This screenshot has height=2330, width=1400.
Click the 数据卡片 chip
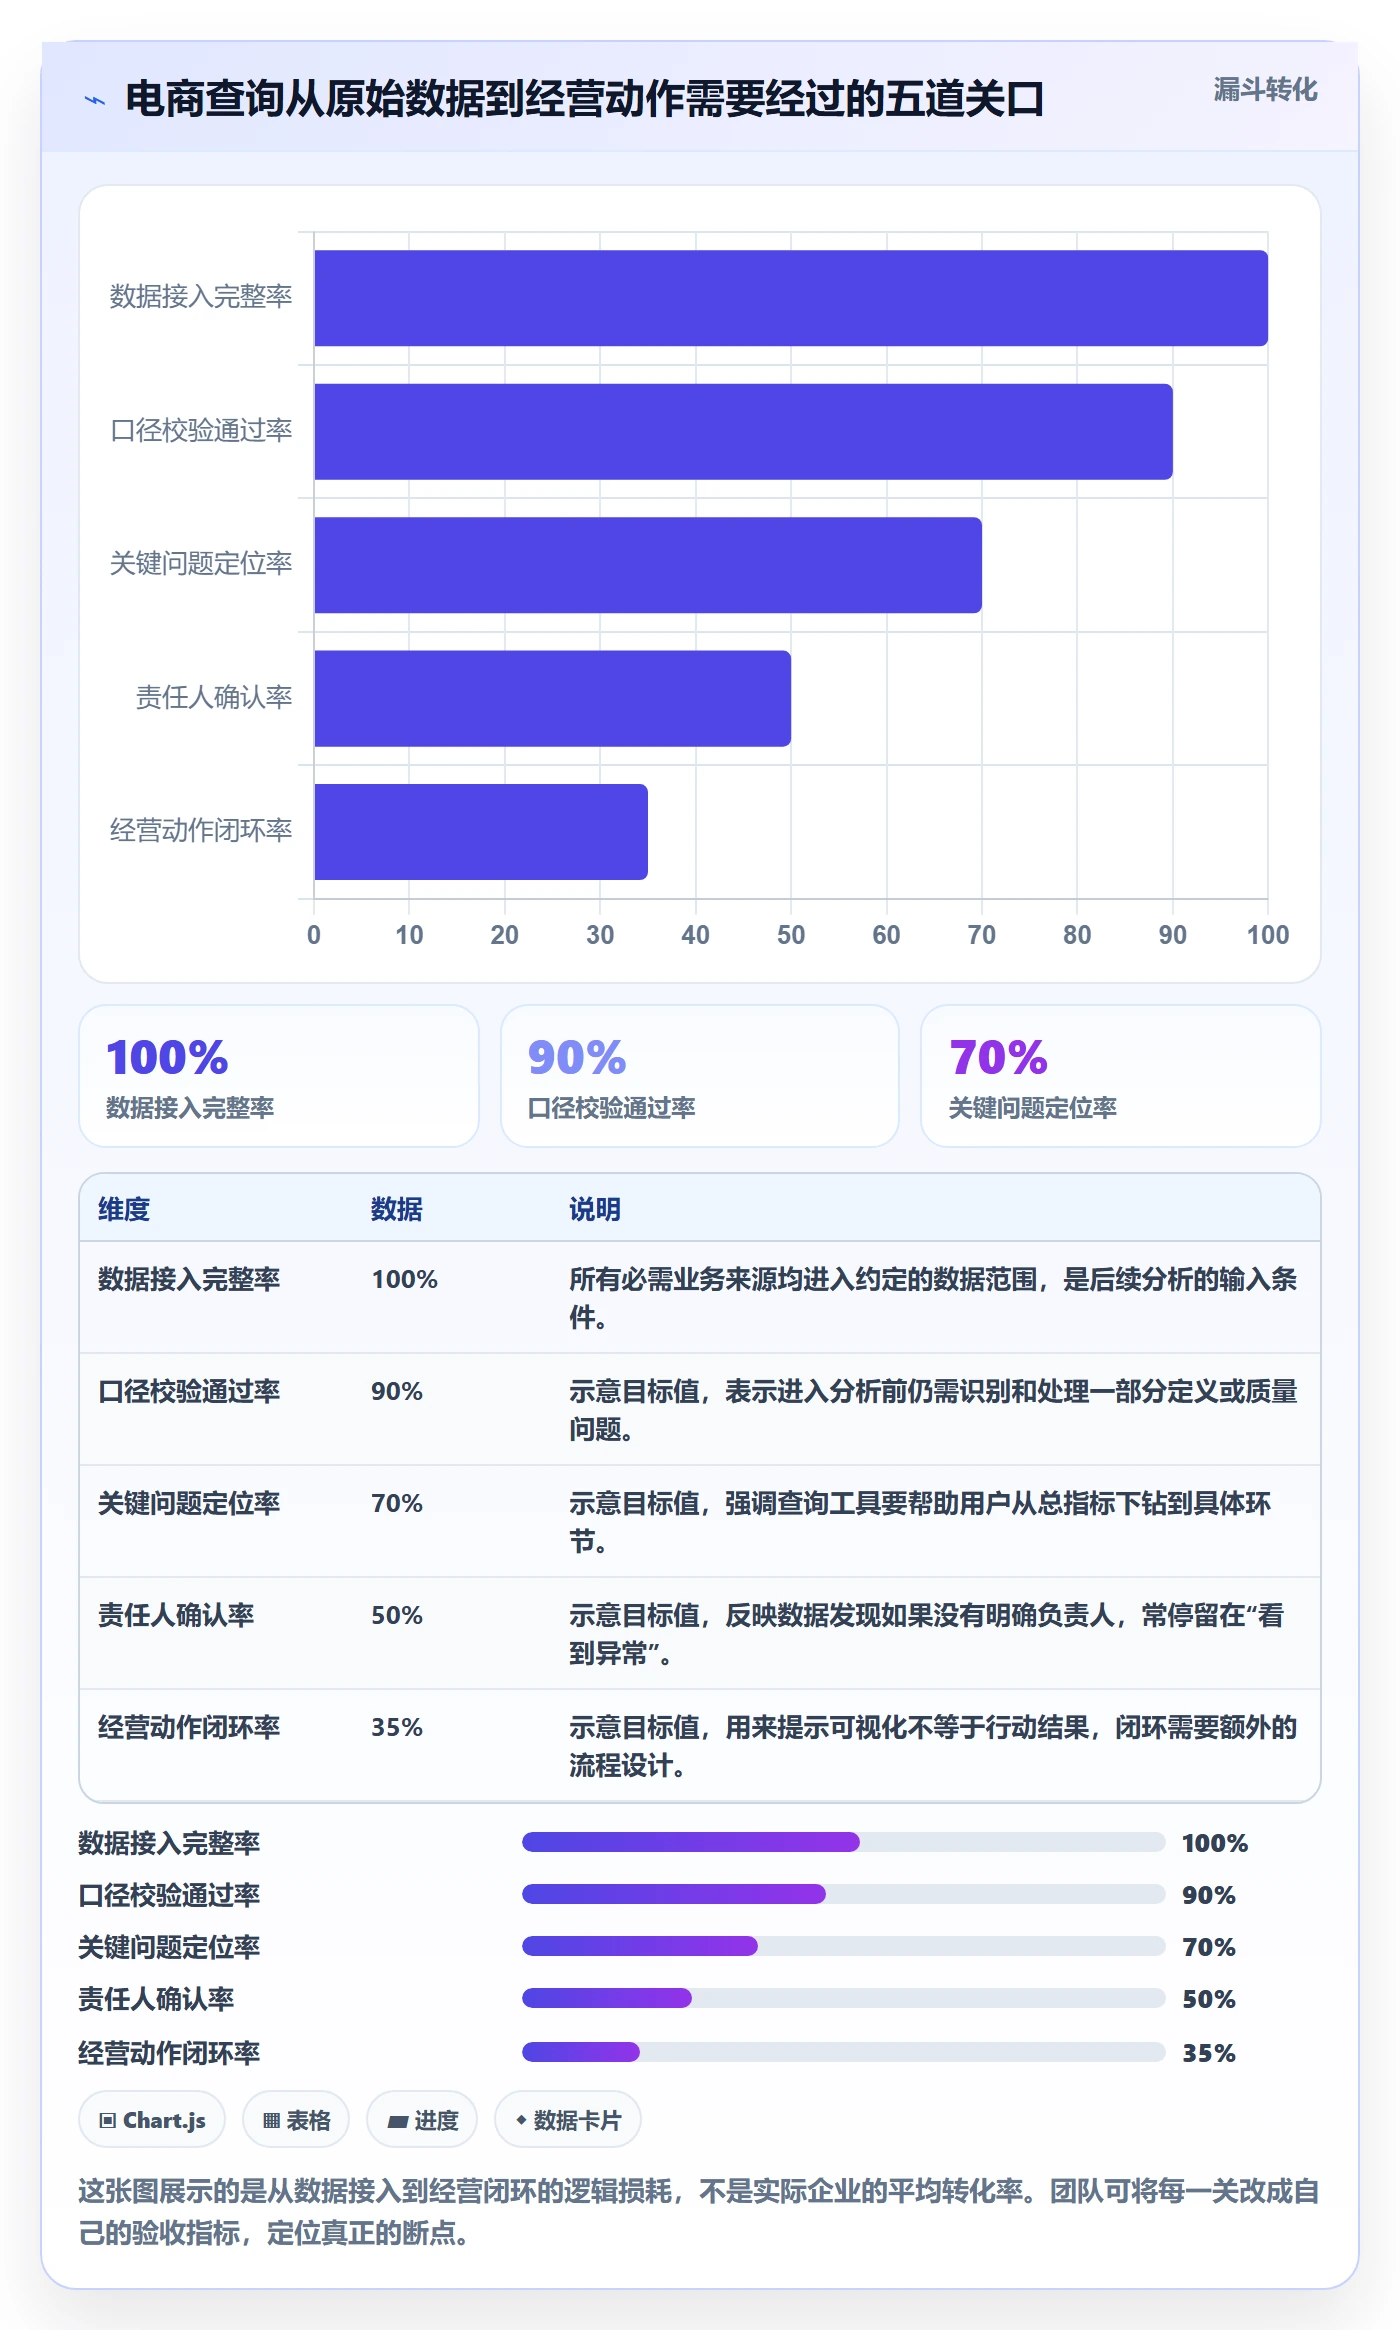coord(568,2119)
